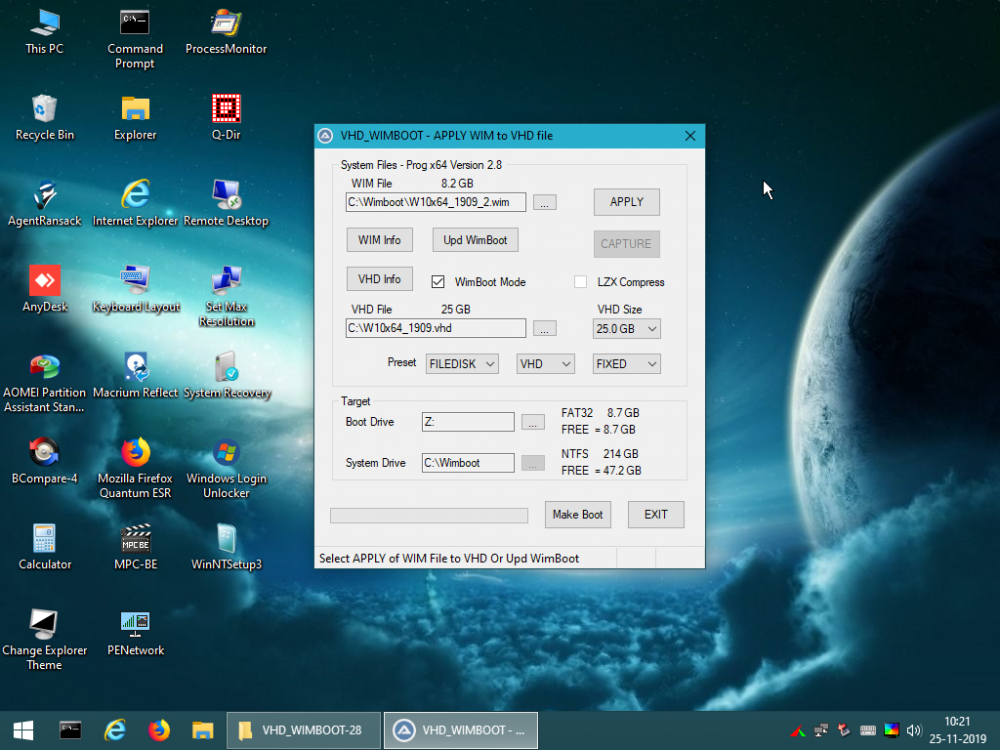Select the VHD_WIMBOOT app in taskbar
The image size is (1000, 750).
[460, 730]
